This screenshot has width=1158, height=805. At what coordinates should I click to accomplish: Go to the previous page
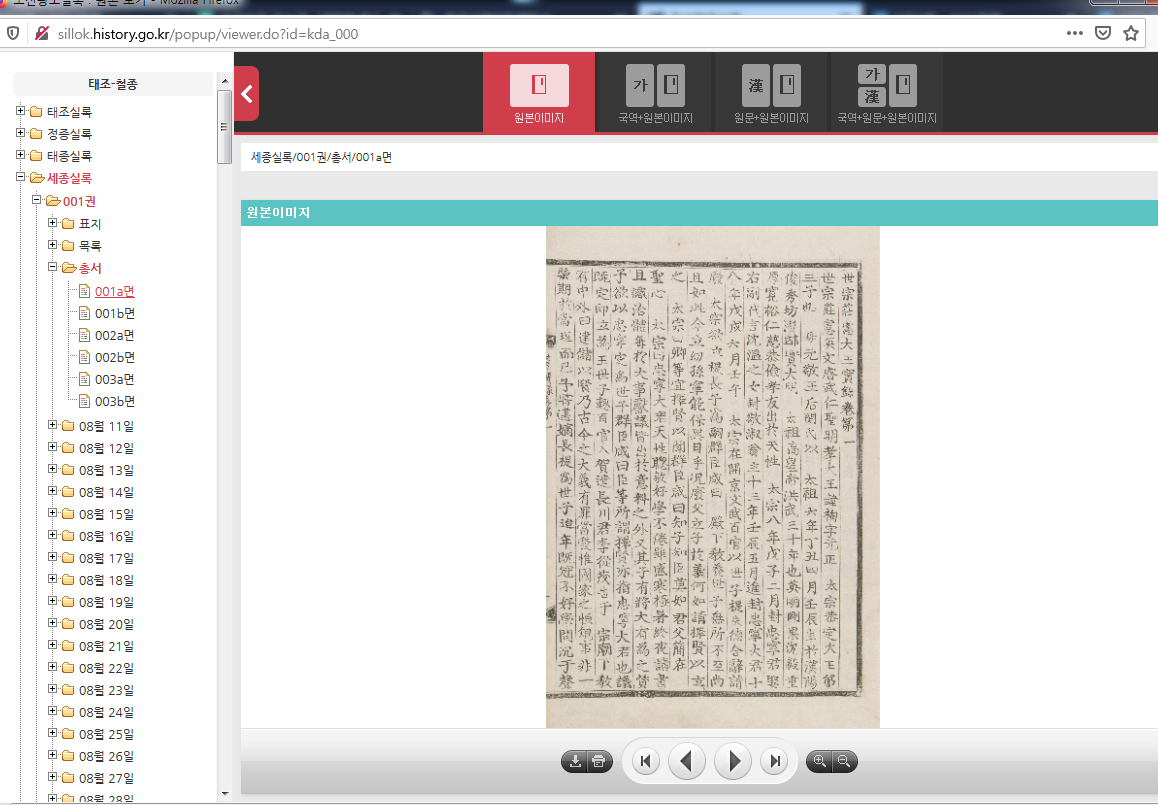pos(686,762)
